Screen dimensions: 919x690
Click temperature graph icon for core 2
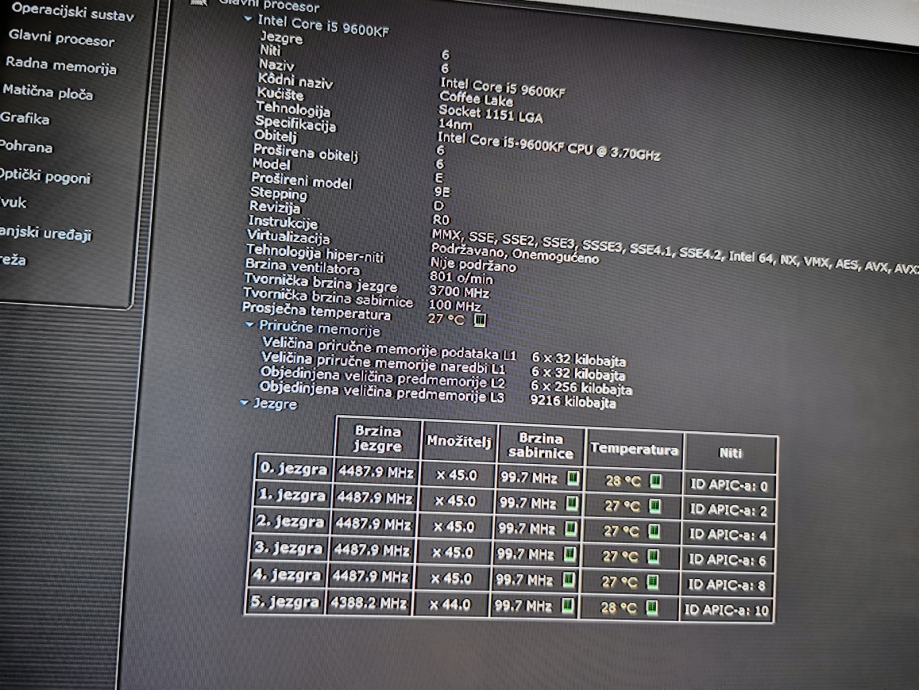tap(653, 531)
